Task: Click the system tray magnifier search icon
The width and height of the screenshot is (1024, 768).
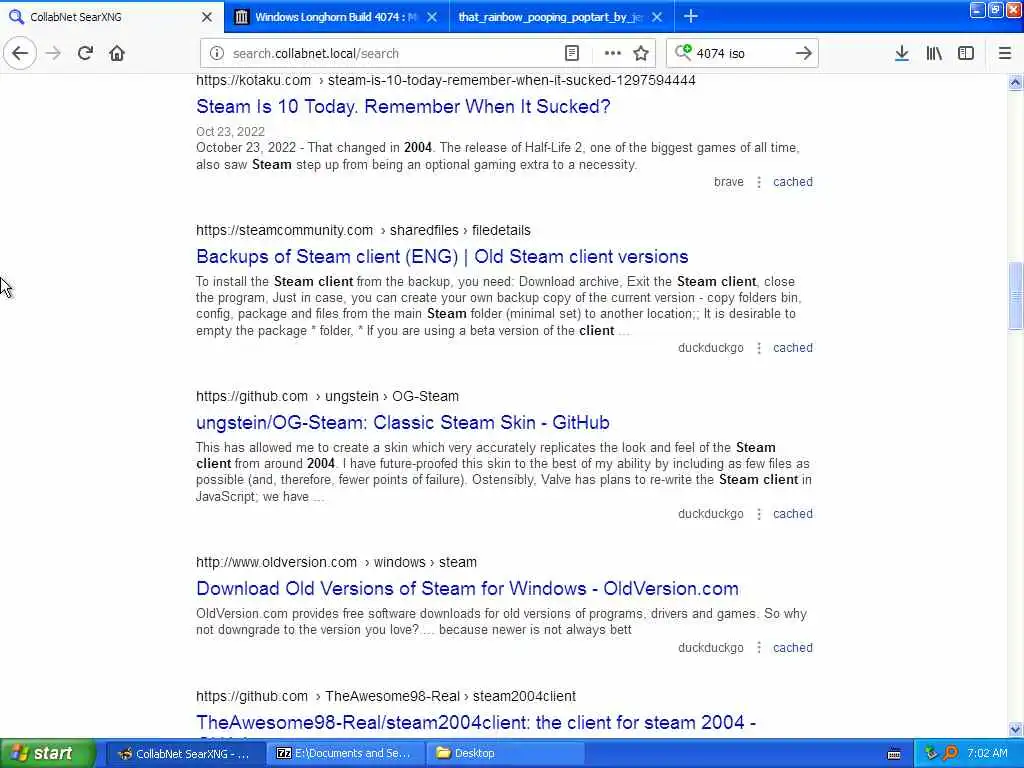Action: click(950, 754)
